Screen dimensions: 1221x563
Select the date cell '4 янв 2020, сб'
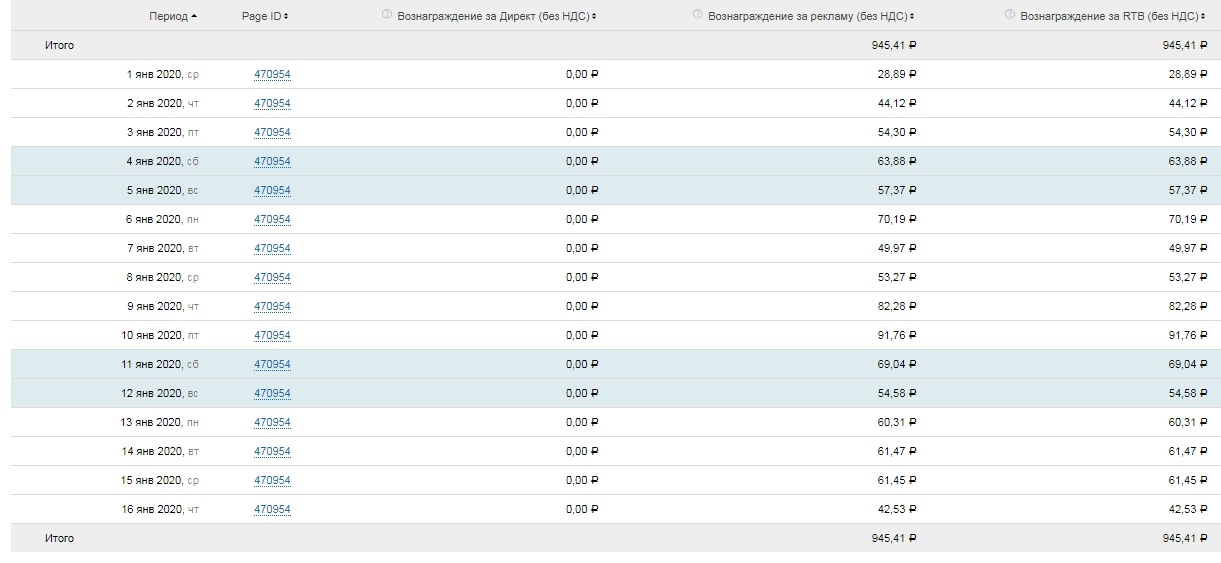[x=163, y=162]
